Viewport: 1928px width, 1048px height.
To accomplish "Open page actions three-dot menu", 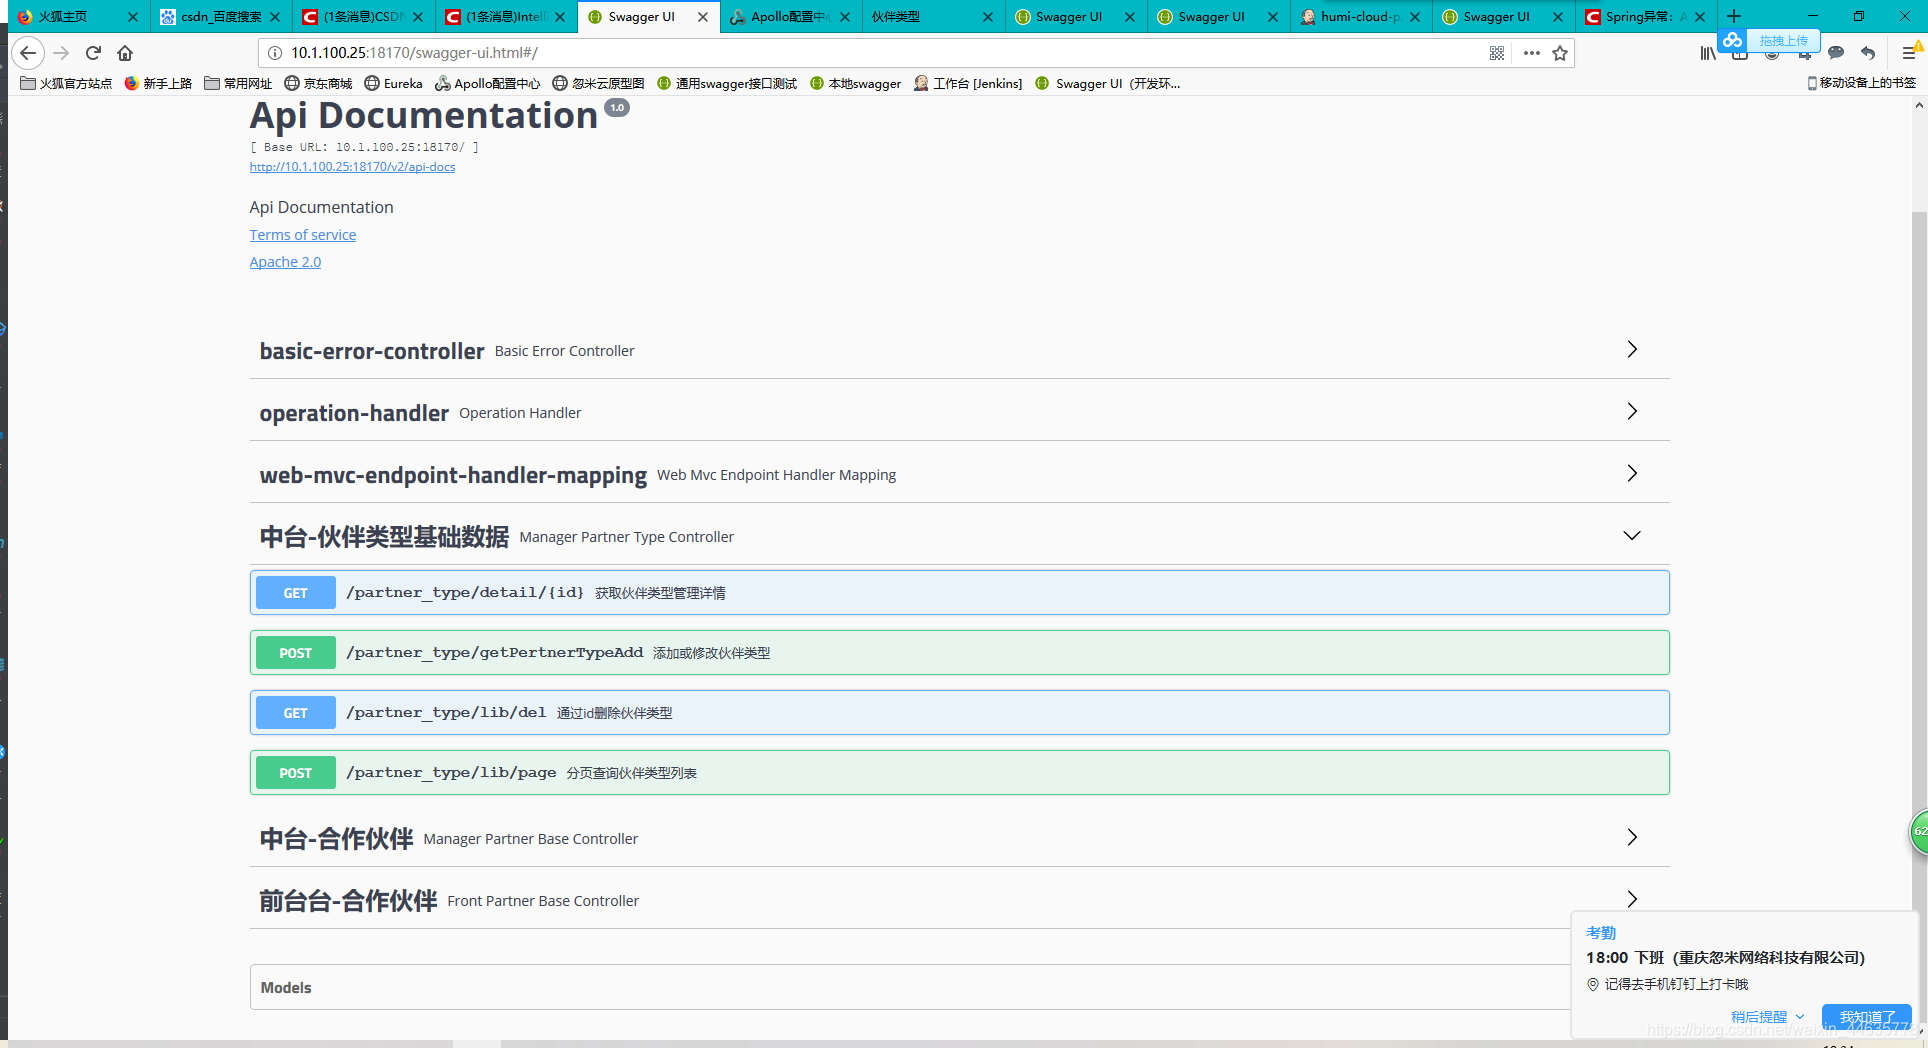I will click(x=1531, y=53).
